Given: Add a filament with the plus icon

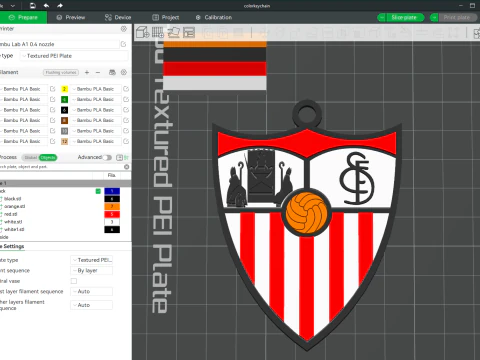Looking at the screenshot, I should [x=87, y=72].
